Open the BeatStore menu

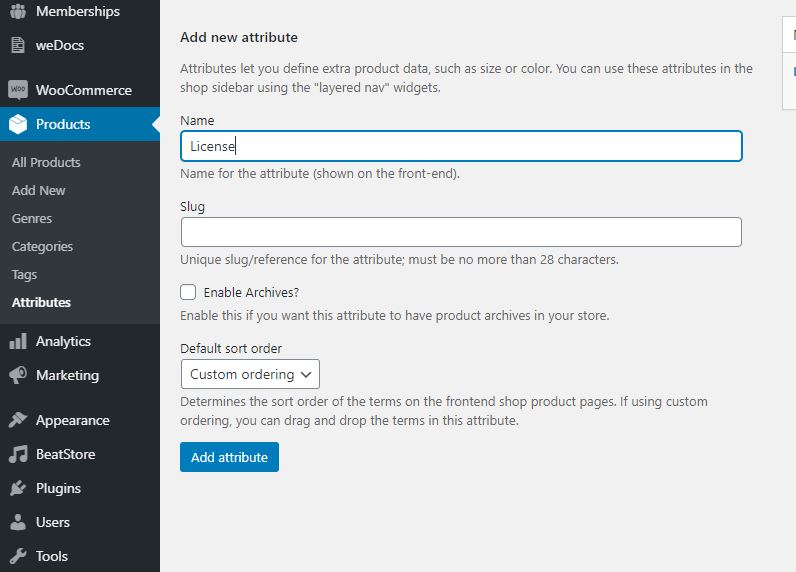tap(80, 454)
